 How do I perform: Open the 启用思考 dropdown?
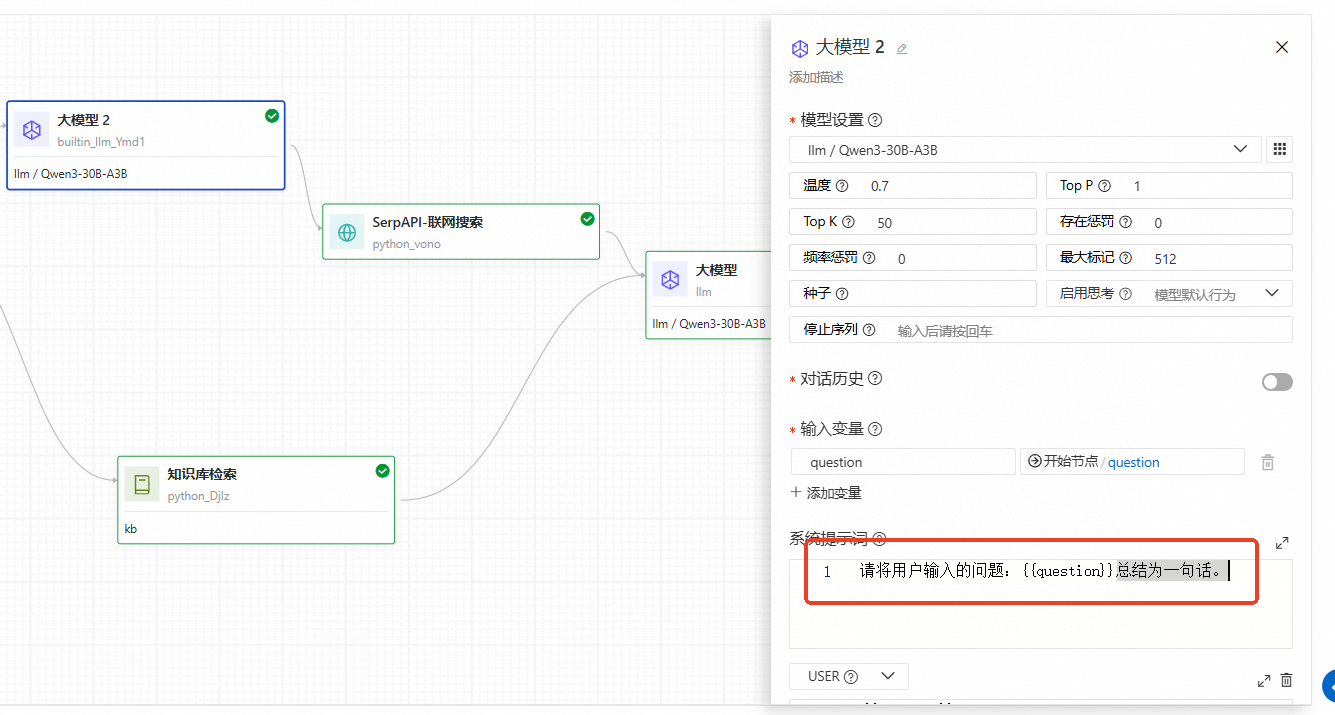coord(1216,294)
